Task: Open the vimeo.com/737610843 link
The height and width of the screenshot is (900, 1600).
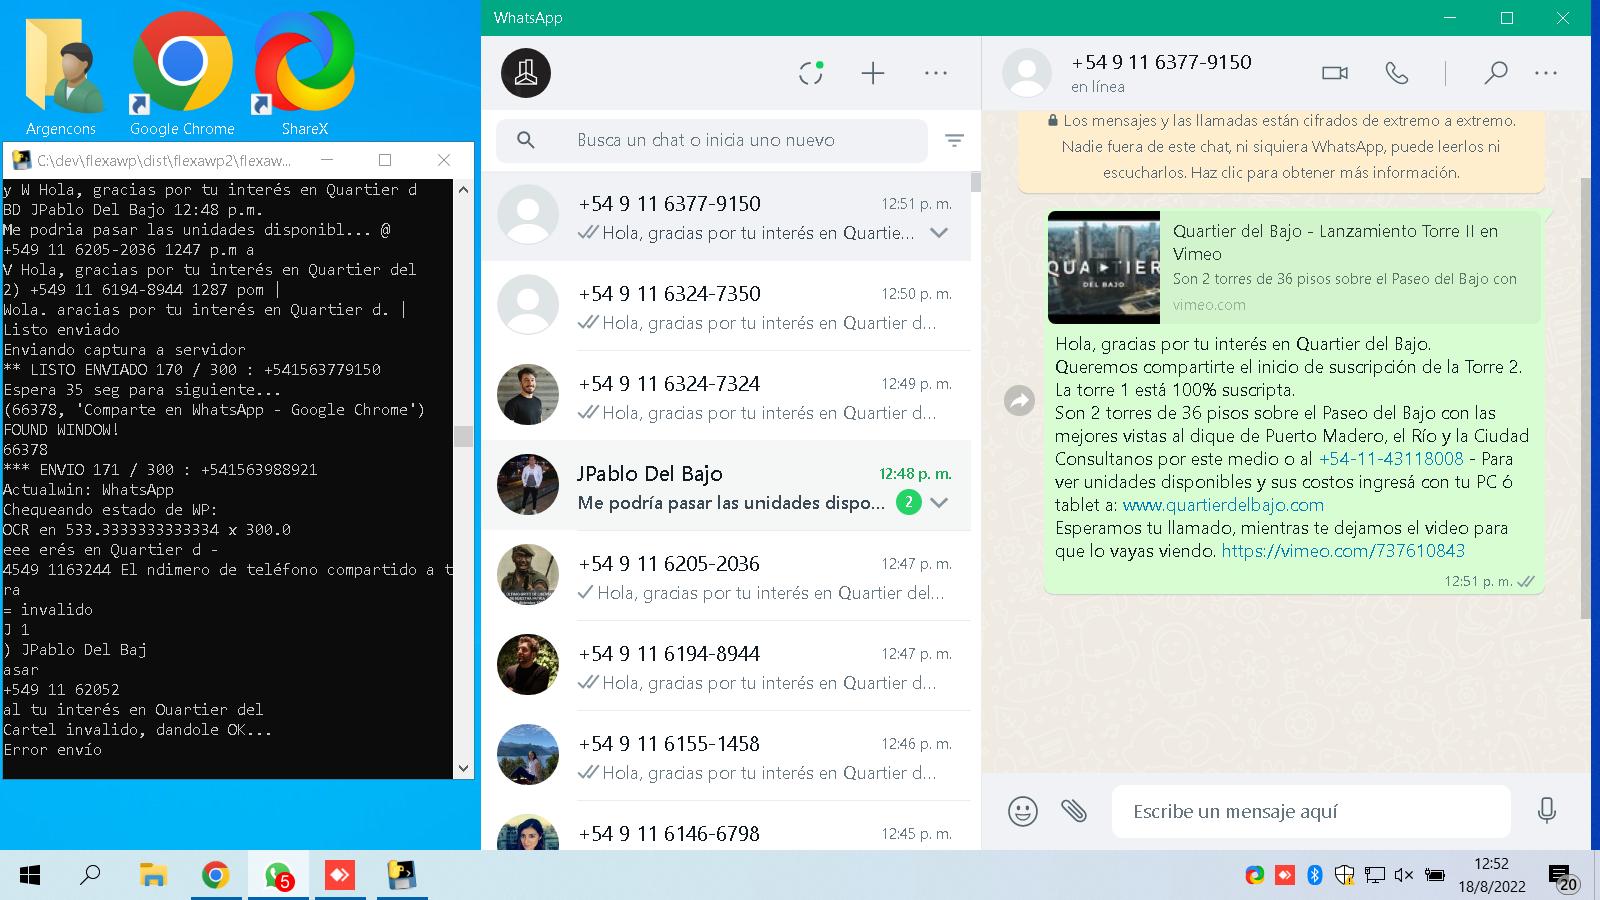Action: point(1343,551)
